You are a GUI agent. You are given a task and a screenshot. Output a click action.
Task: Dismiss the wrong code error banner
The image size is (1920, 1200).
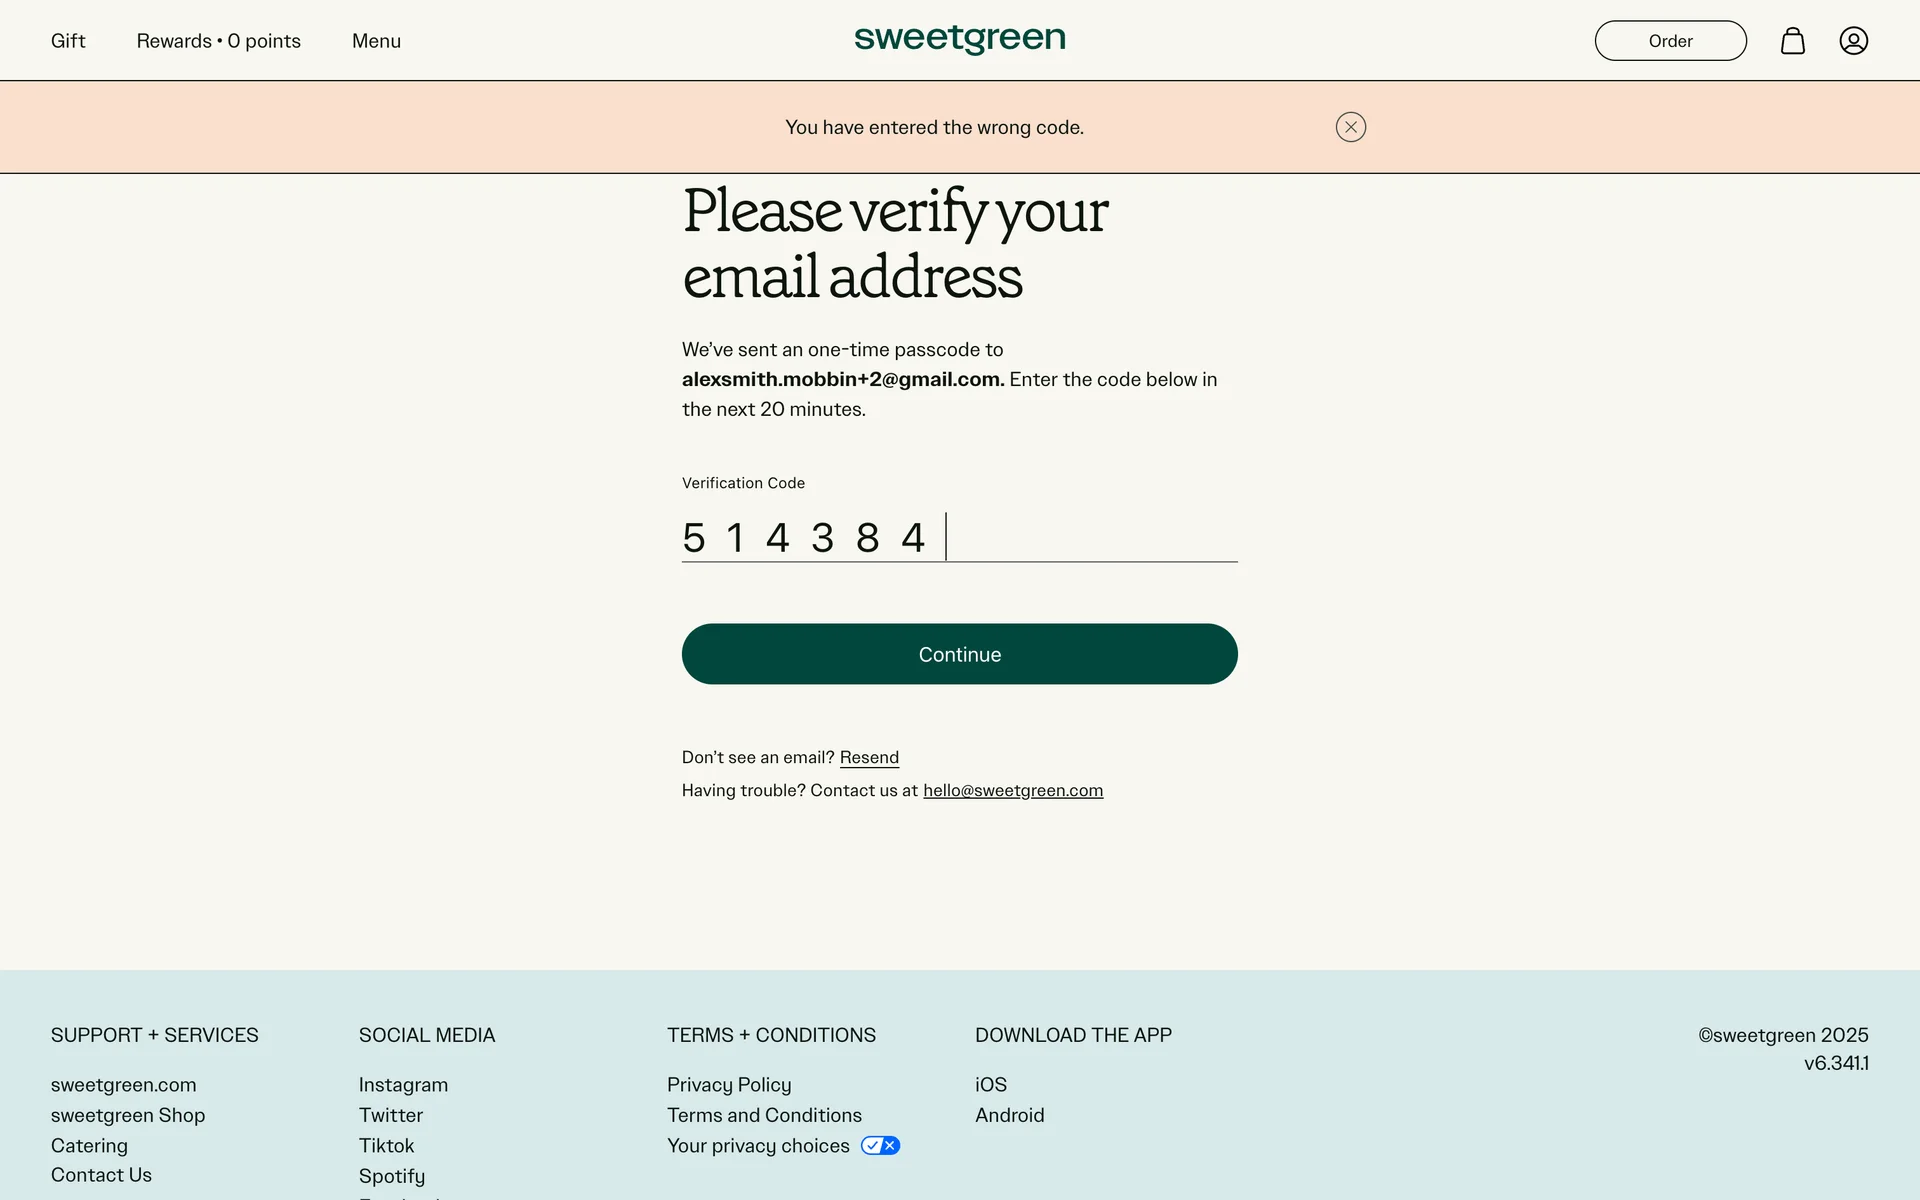click(1350, 127)
